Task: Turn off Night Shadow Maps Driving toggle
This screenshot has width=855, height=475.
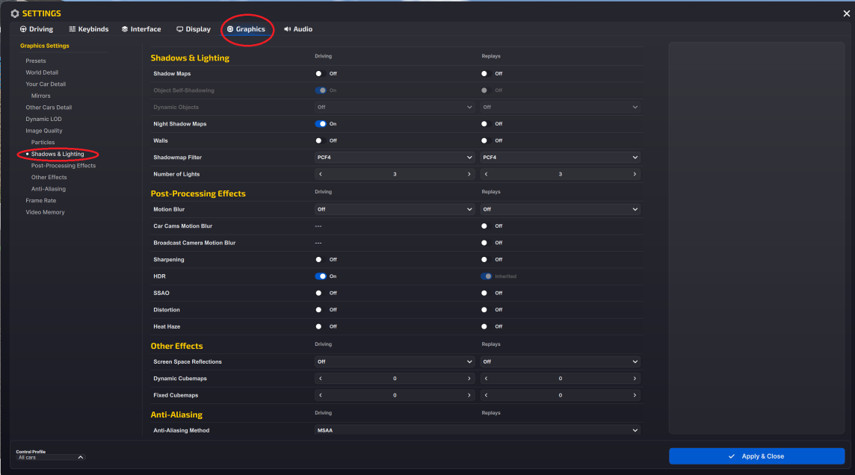Action: click(321, 124)
